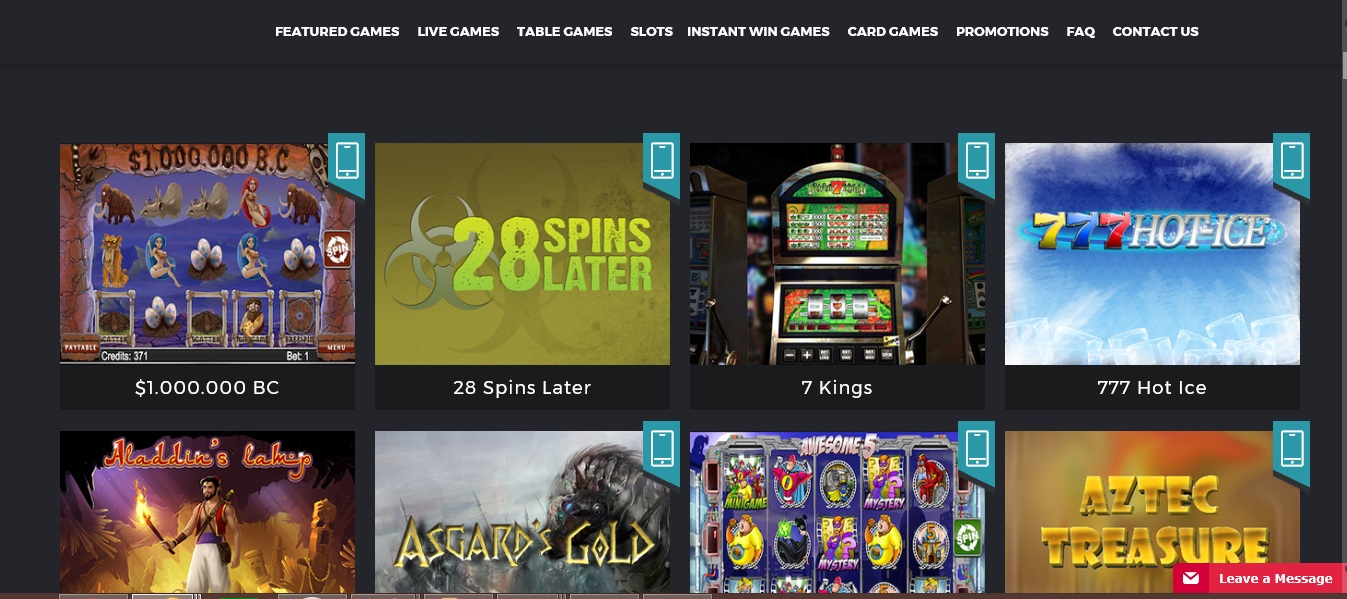Visit the Promotions page

point(1002,32)
